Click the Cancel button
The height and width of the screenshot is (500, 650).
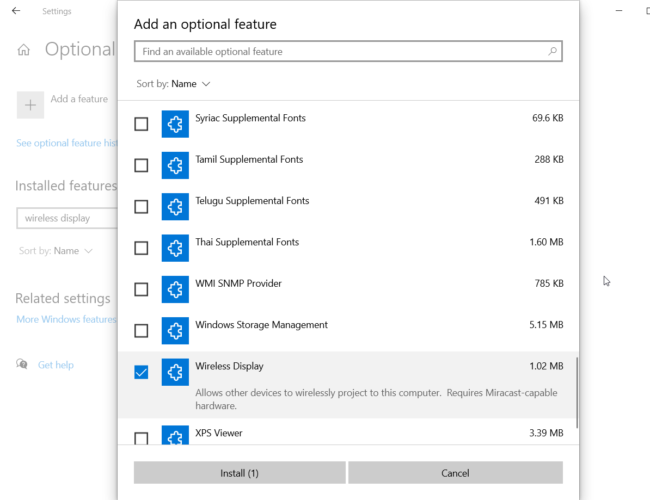pos(456,473)
